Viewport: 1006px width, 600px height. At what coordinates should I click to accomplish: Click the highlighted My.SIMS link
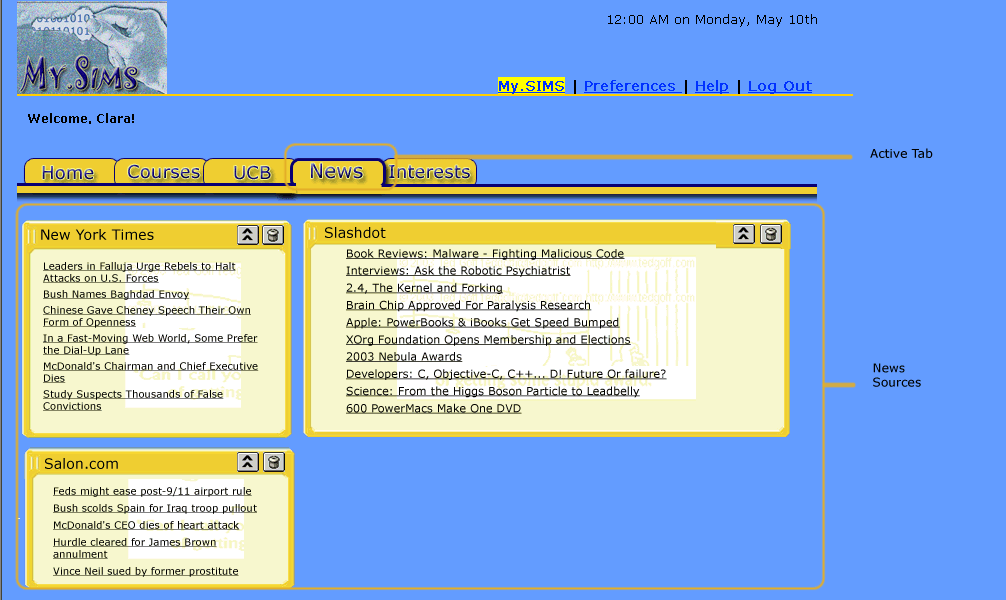click(x=531, y=86)
